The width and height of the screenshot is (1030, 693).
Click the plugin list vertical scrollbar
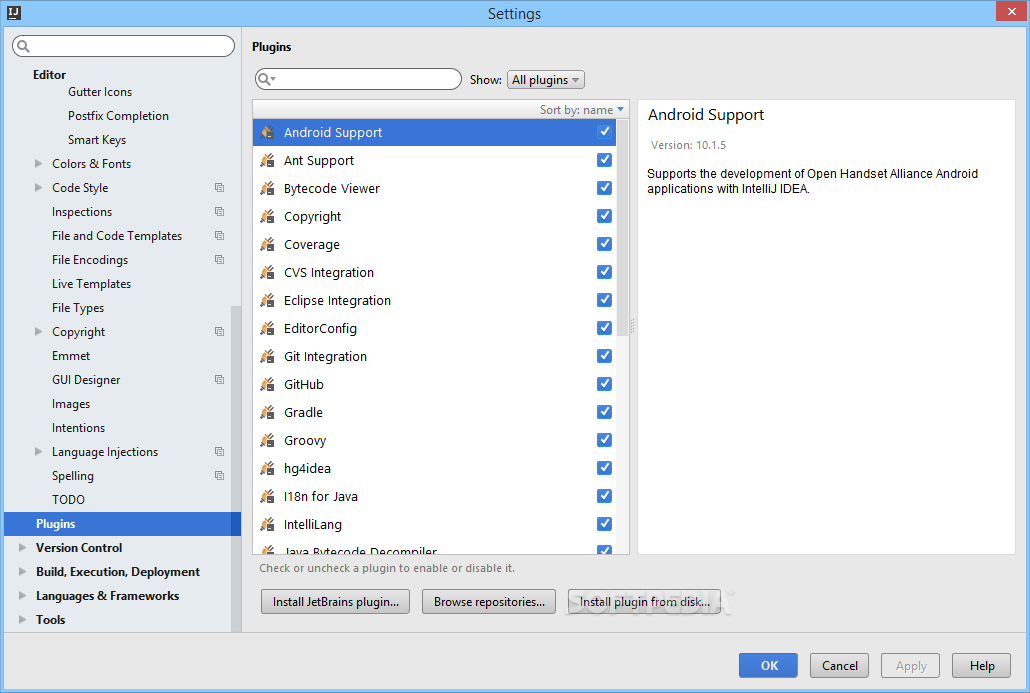pos(623,228)
